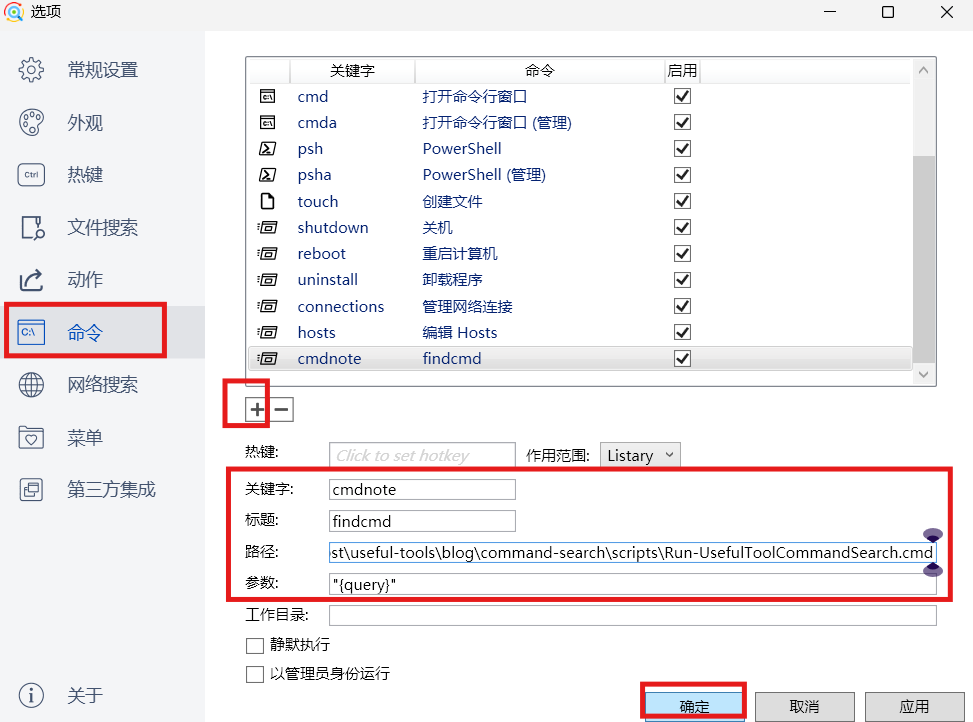Click the 命令 console icon

(31, 332)
